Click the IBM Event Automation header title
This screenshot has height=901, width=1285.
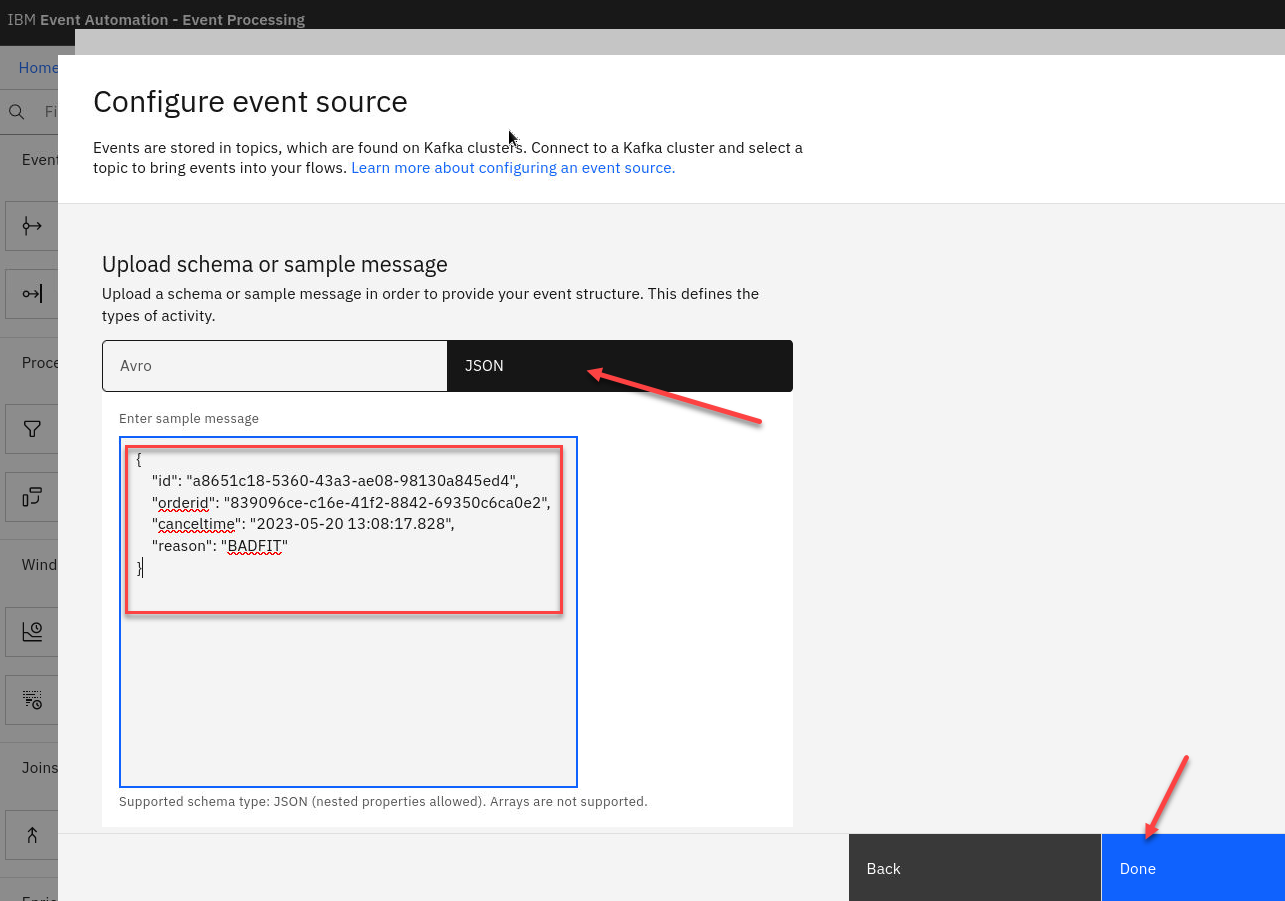[156, 20]
